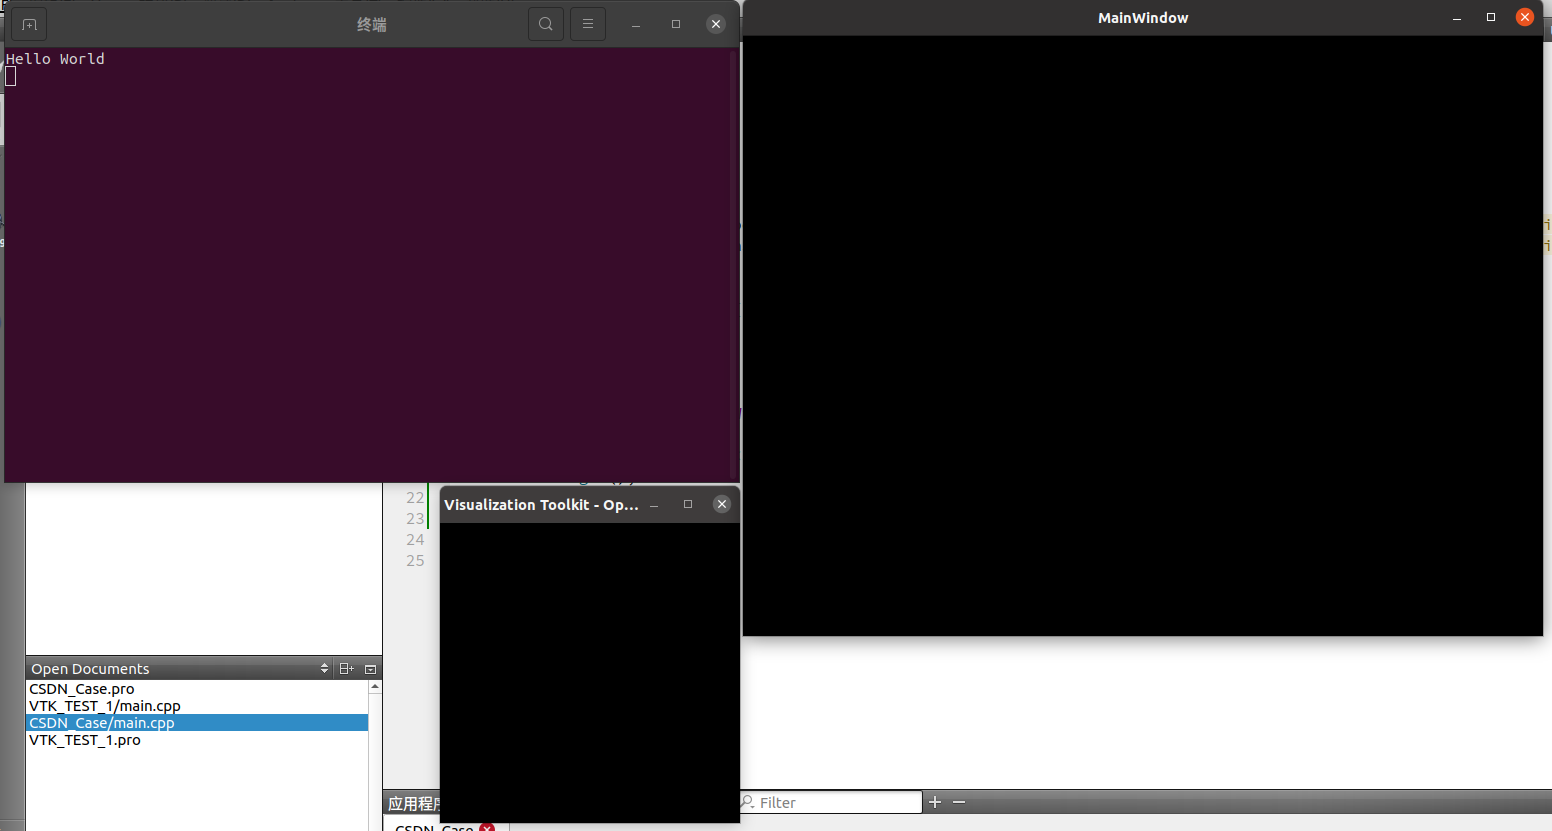Click the terminal search icon
Screen dimensions: 1552x831
click(x=546, y=24)
